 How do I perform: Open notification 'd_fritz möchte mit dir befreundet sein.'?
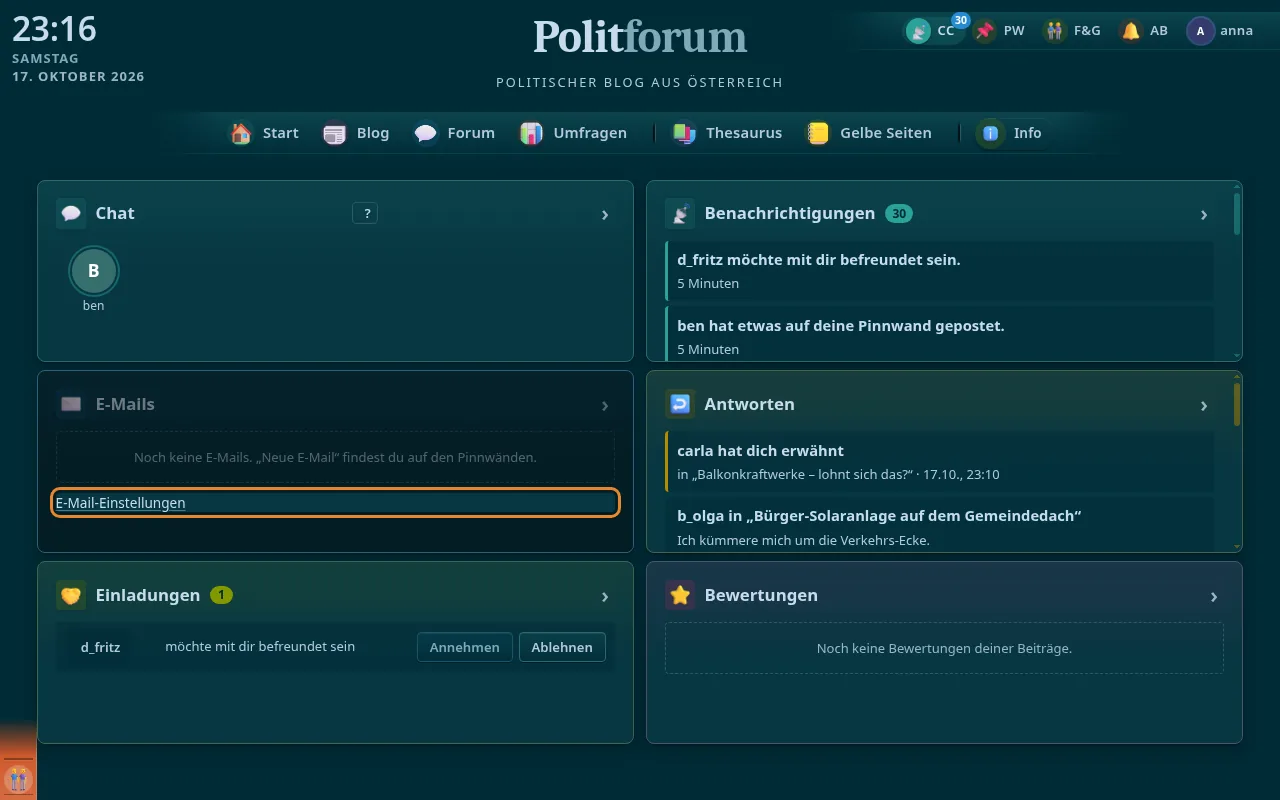click(x=939, y=271)
